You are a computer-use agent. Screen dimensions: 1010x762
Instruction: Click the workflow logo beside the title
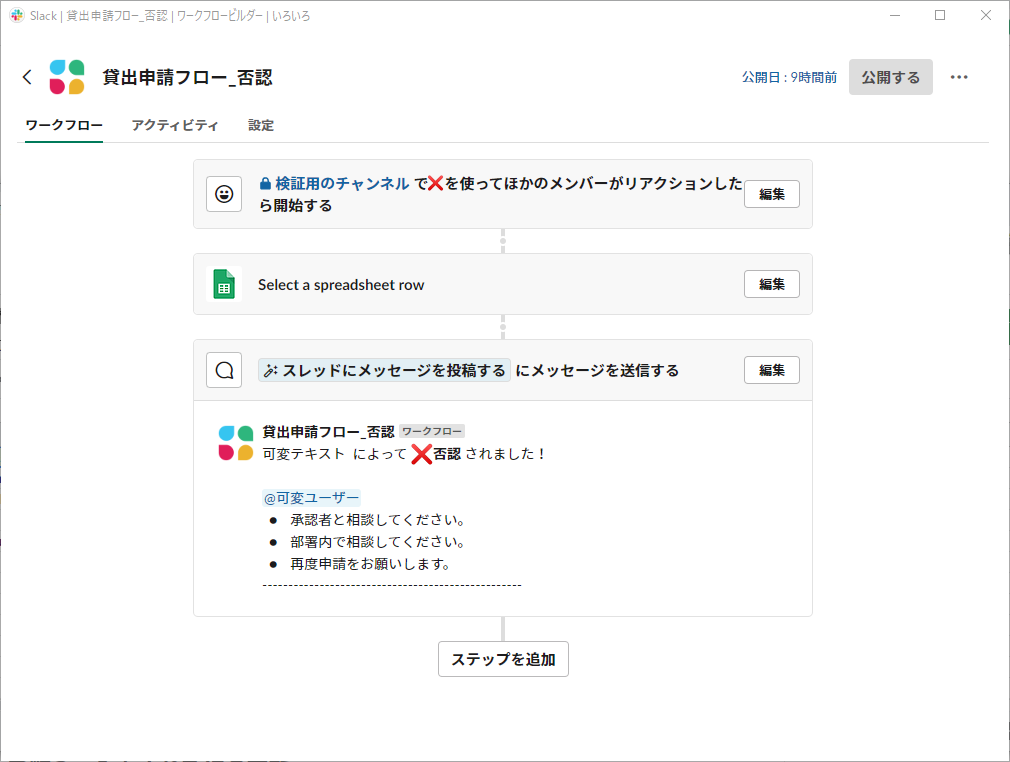pyautogui.click(x=67, y=77)
